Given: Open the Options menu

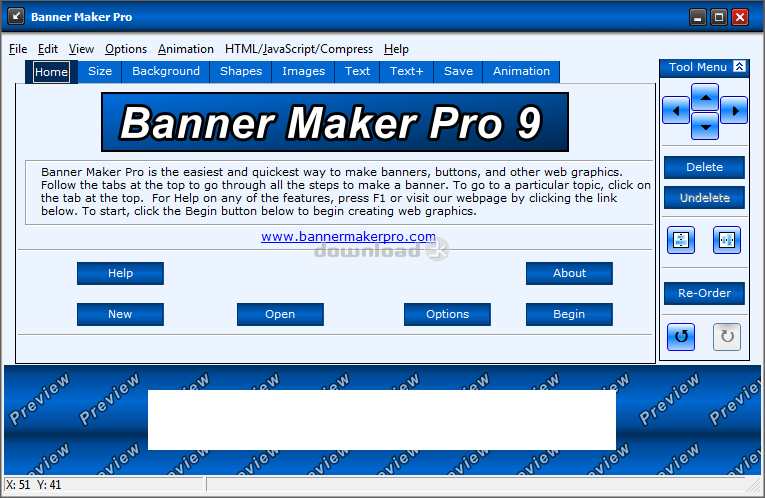Looking at the screenshot, I should point(126,49).
